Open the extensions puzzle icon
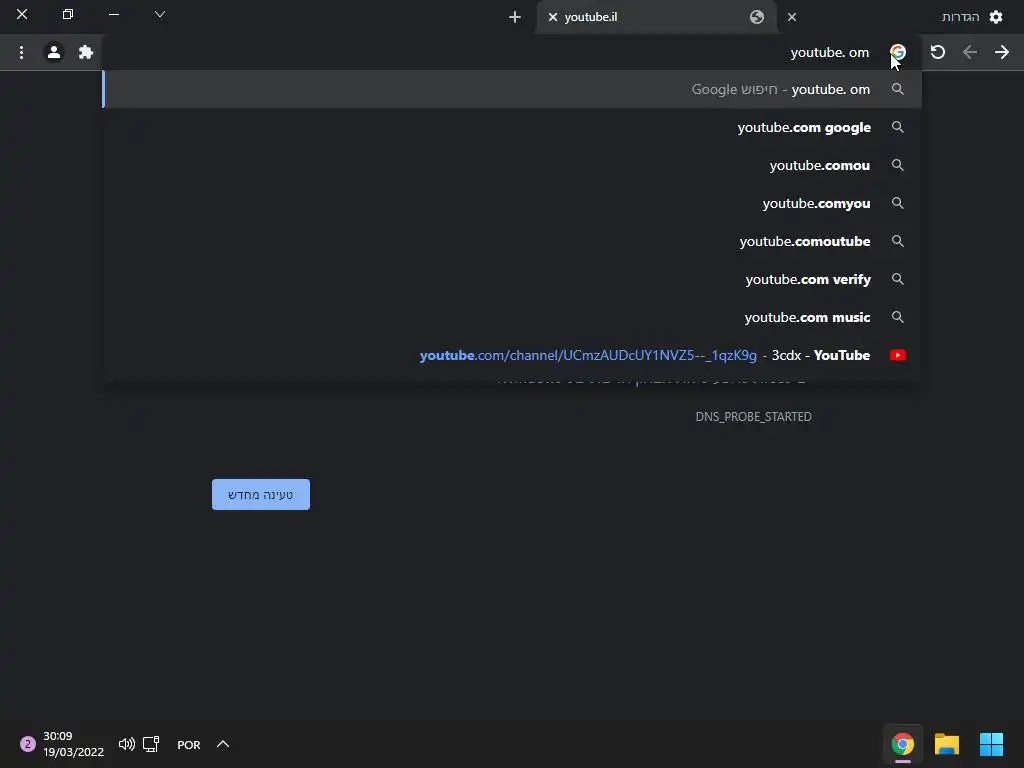The width and height of the screenshot is (1024, 768). pyautogui.click(x=86, y=52)
